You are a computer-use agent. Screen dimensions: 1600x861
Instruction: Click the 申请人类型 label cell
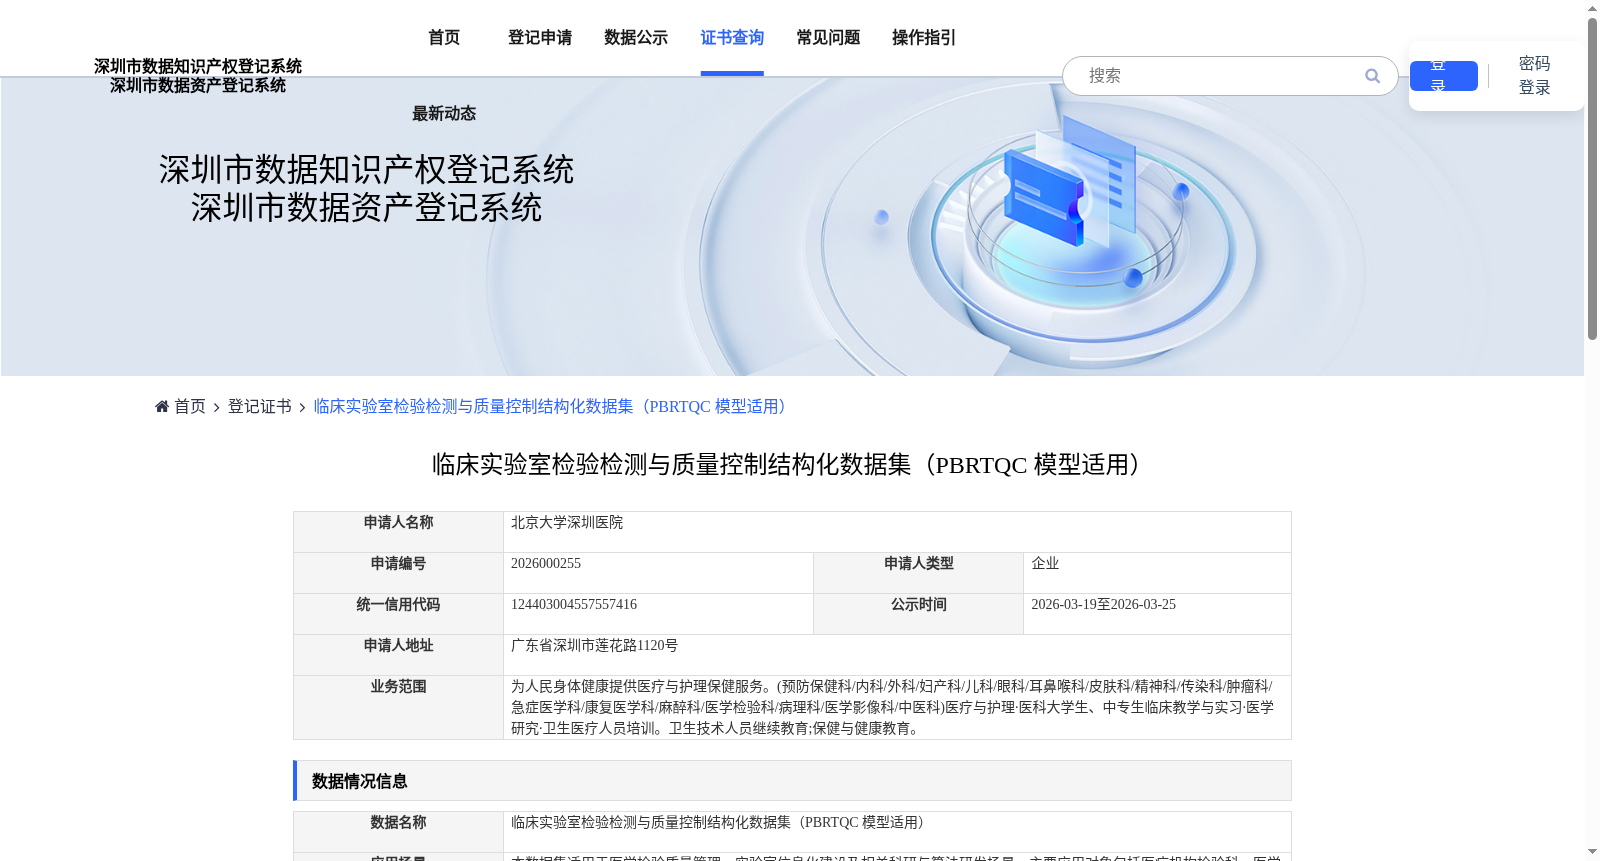click(x=919, y=573)
